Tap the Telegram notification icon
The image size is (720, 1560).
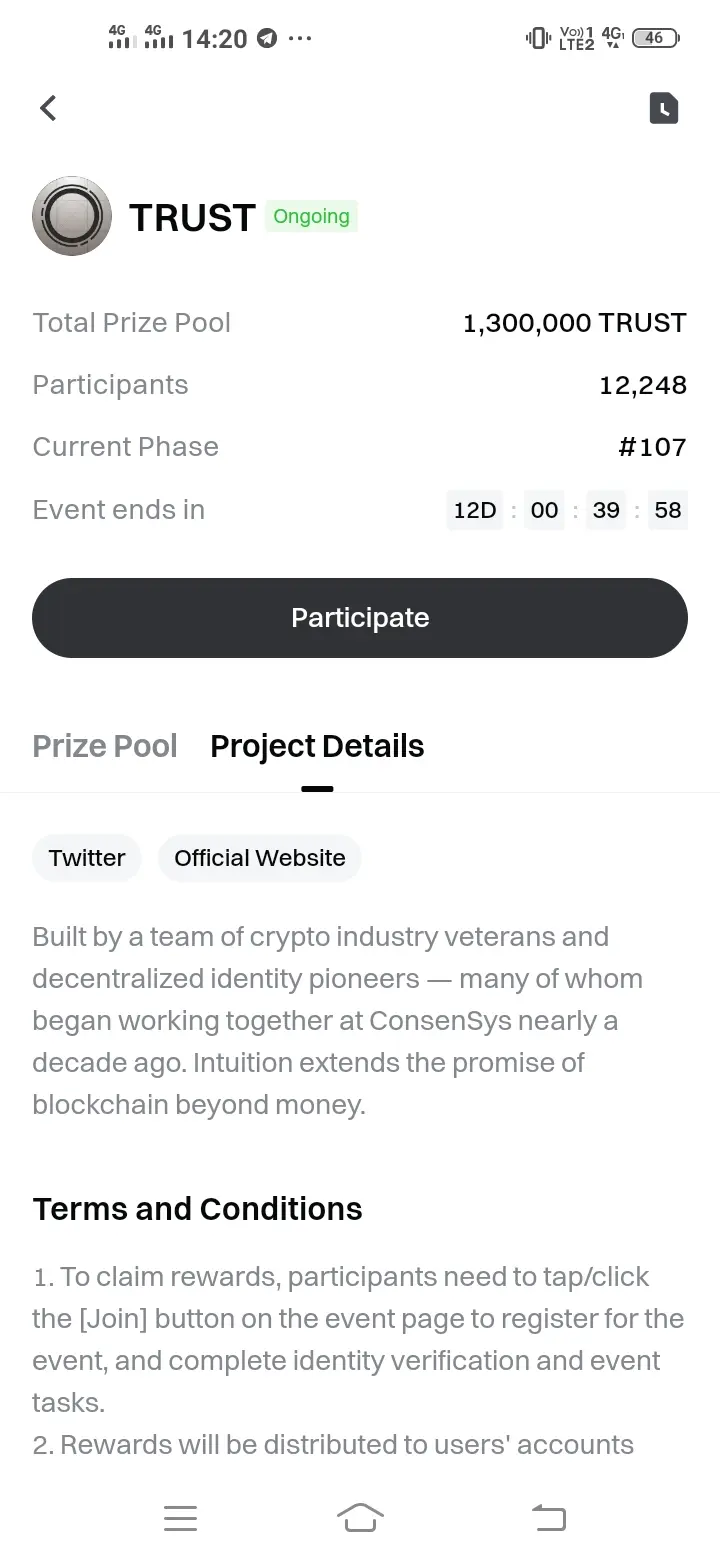coord(266,38)
